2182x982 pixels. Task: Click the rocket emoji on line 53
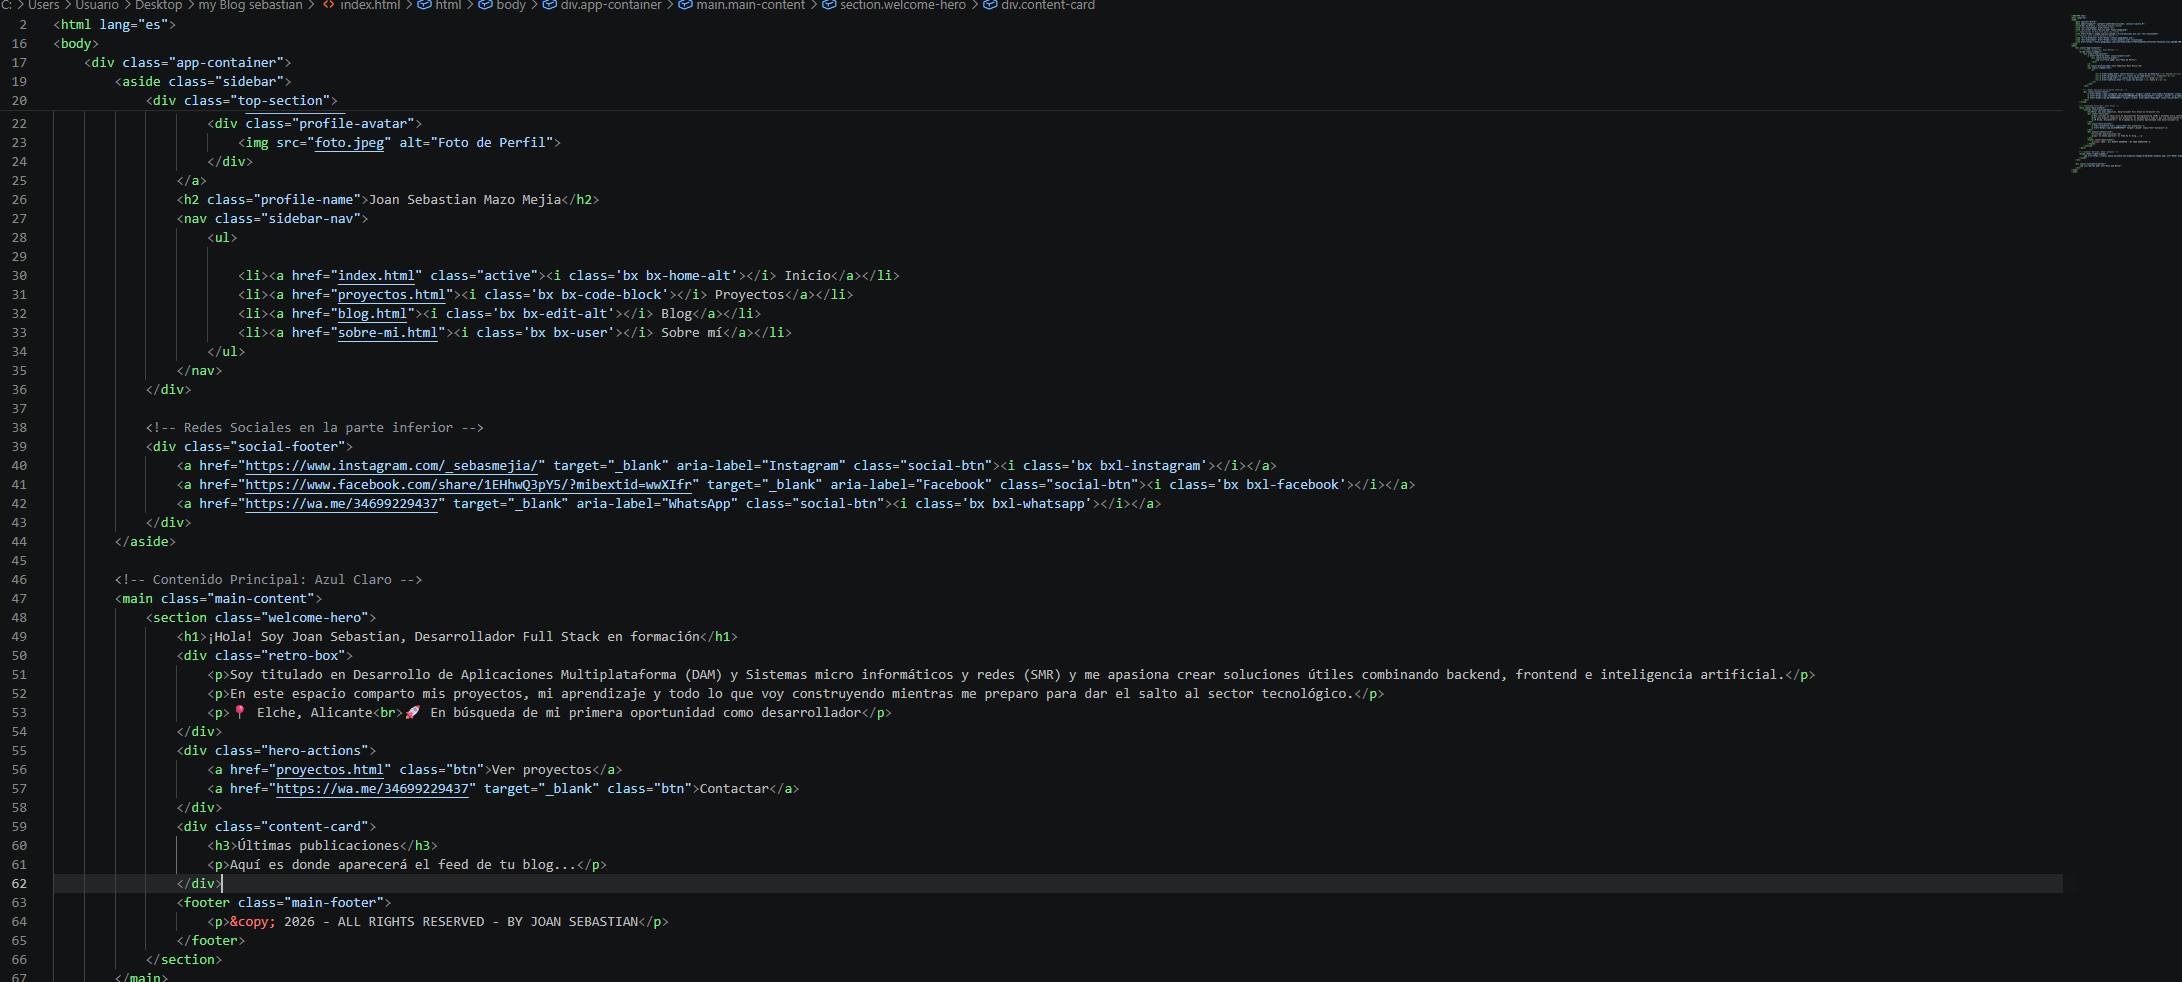[x=412, y=713]
